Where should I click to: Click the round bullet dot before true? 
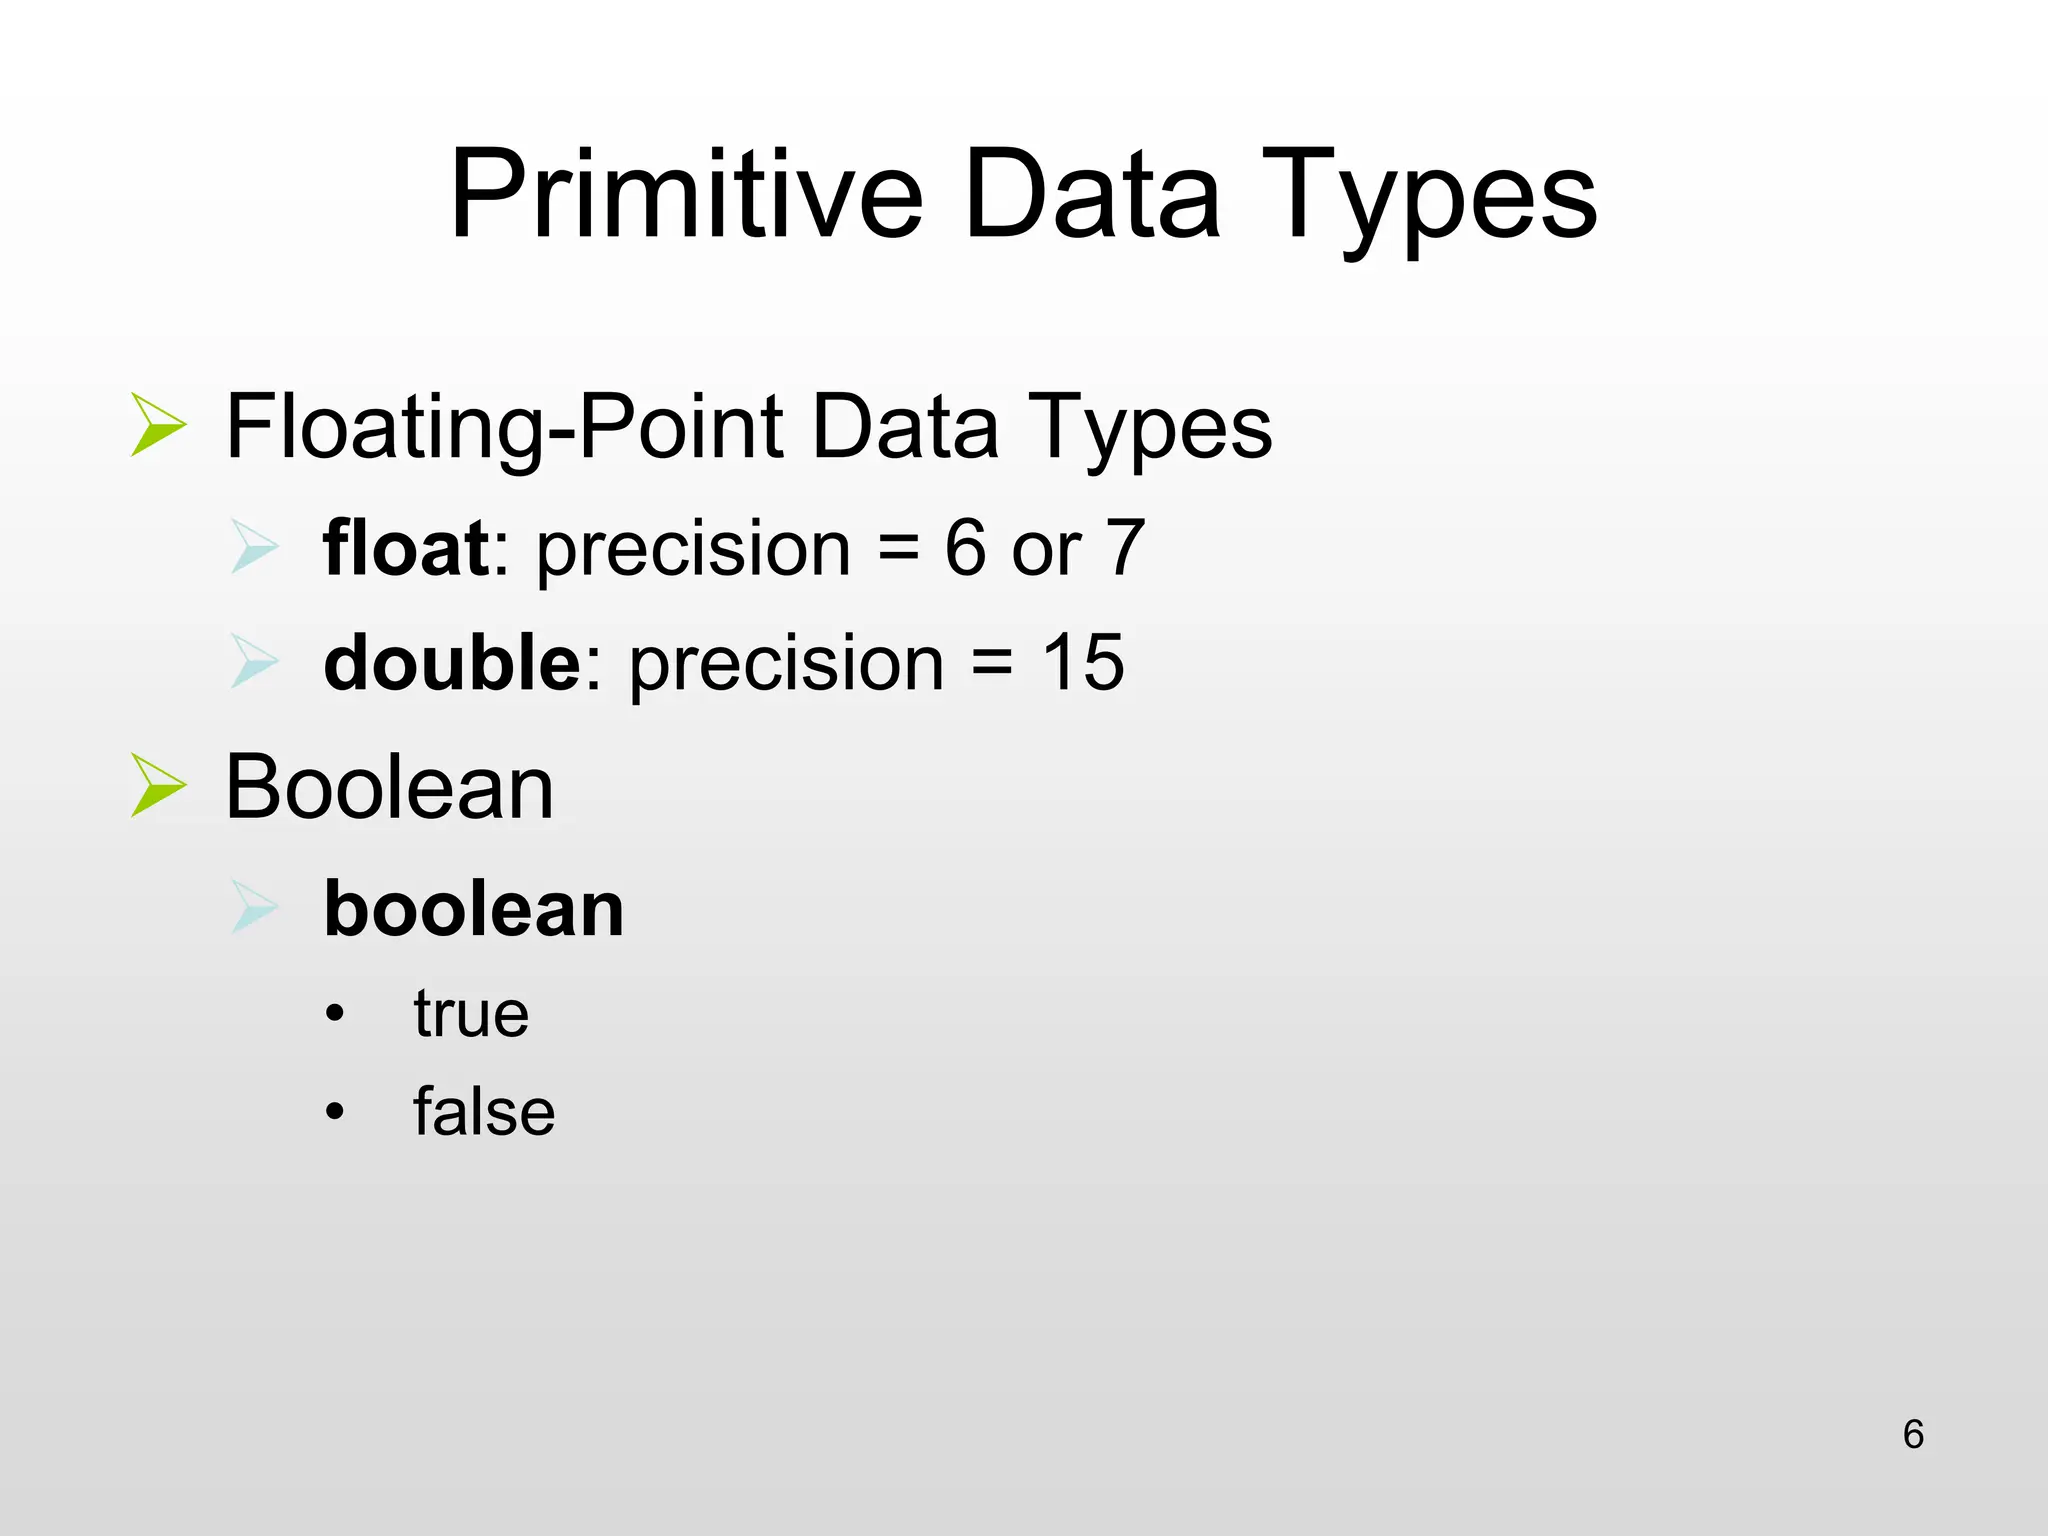[335, 1015]
